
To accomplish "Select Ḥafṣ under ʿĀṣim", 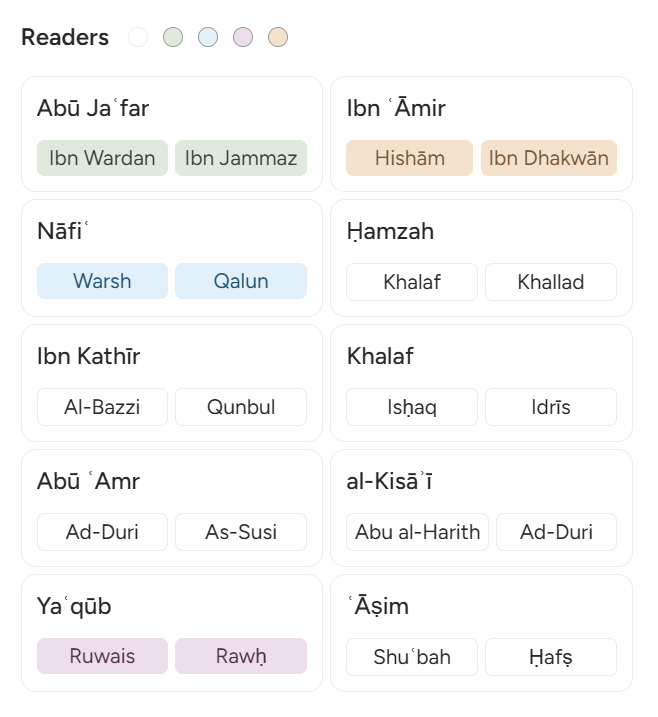I will click(x=551, y=657).
